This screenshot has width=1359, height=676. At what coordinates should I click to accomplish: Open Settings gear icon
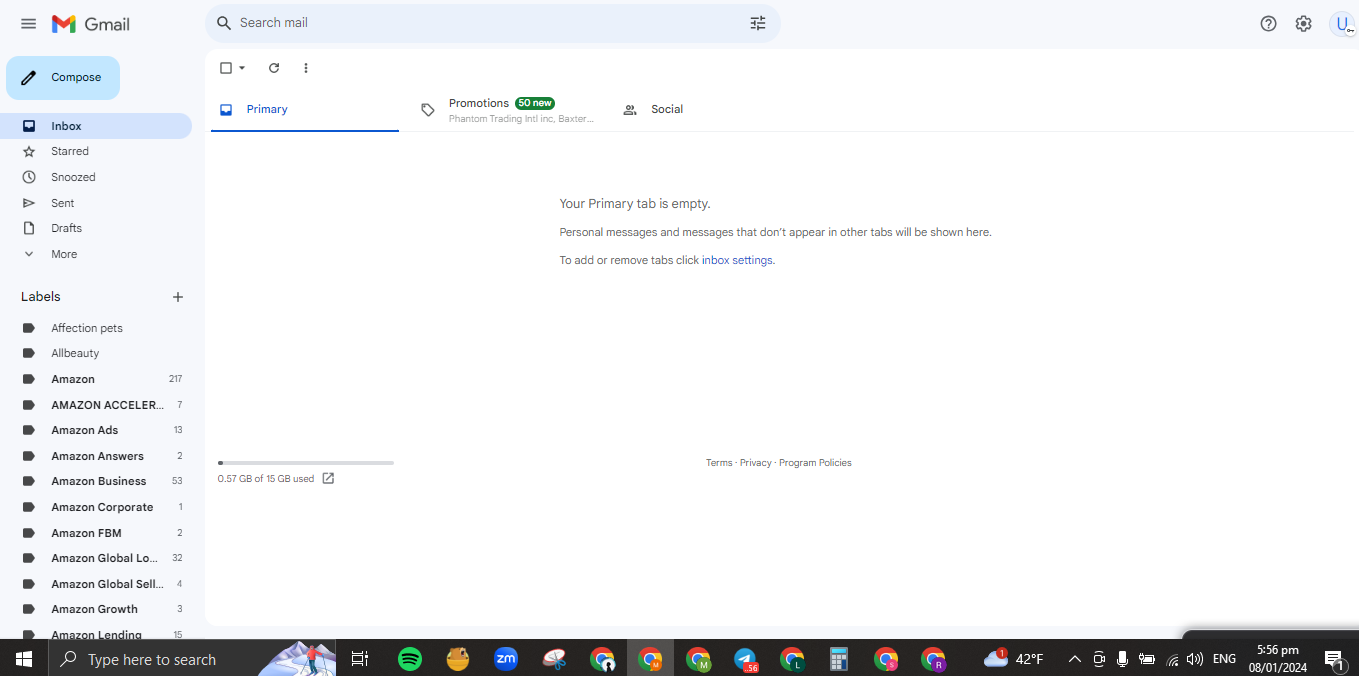[x=1303, y=24]
